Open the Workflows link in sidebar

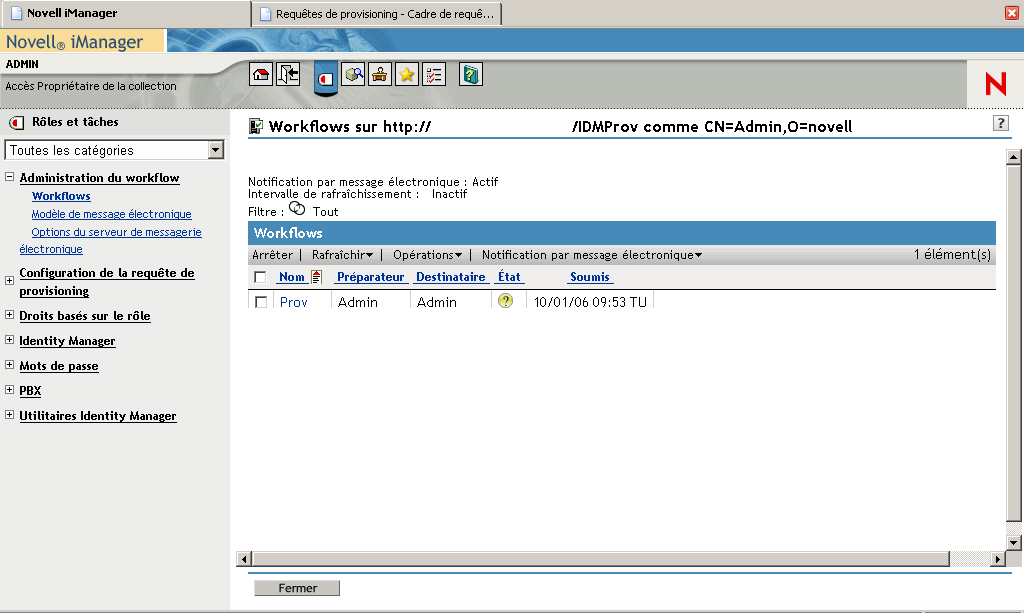[61, 196]
